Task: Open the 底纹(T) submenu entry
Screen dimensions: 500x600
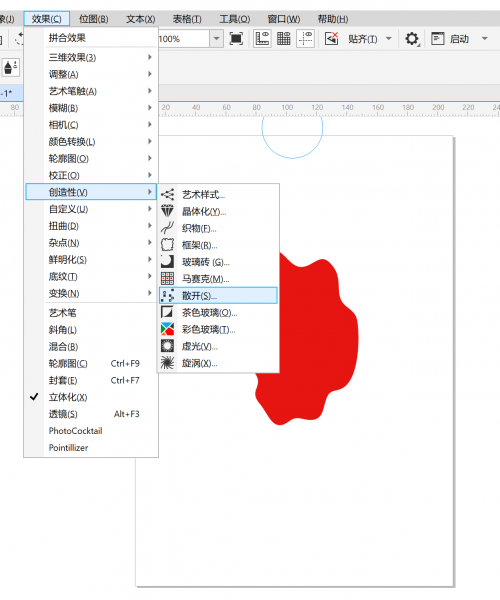Action: 91,276
